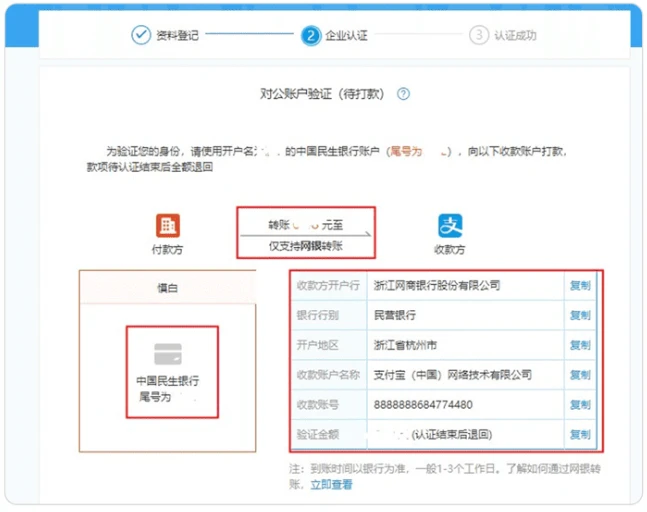647x512 pixels.
Task: Copy the 收款方开户行 bank name value
Action: pyautogui.click(x=580, y=285)
